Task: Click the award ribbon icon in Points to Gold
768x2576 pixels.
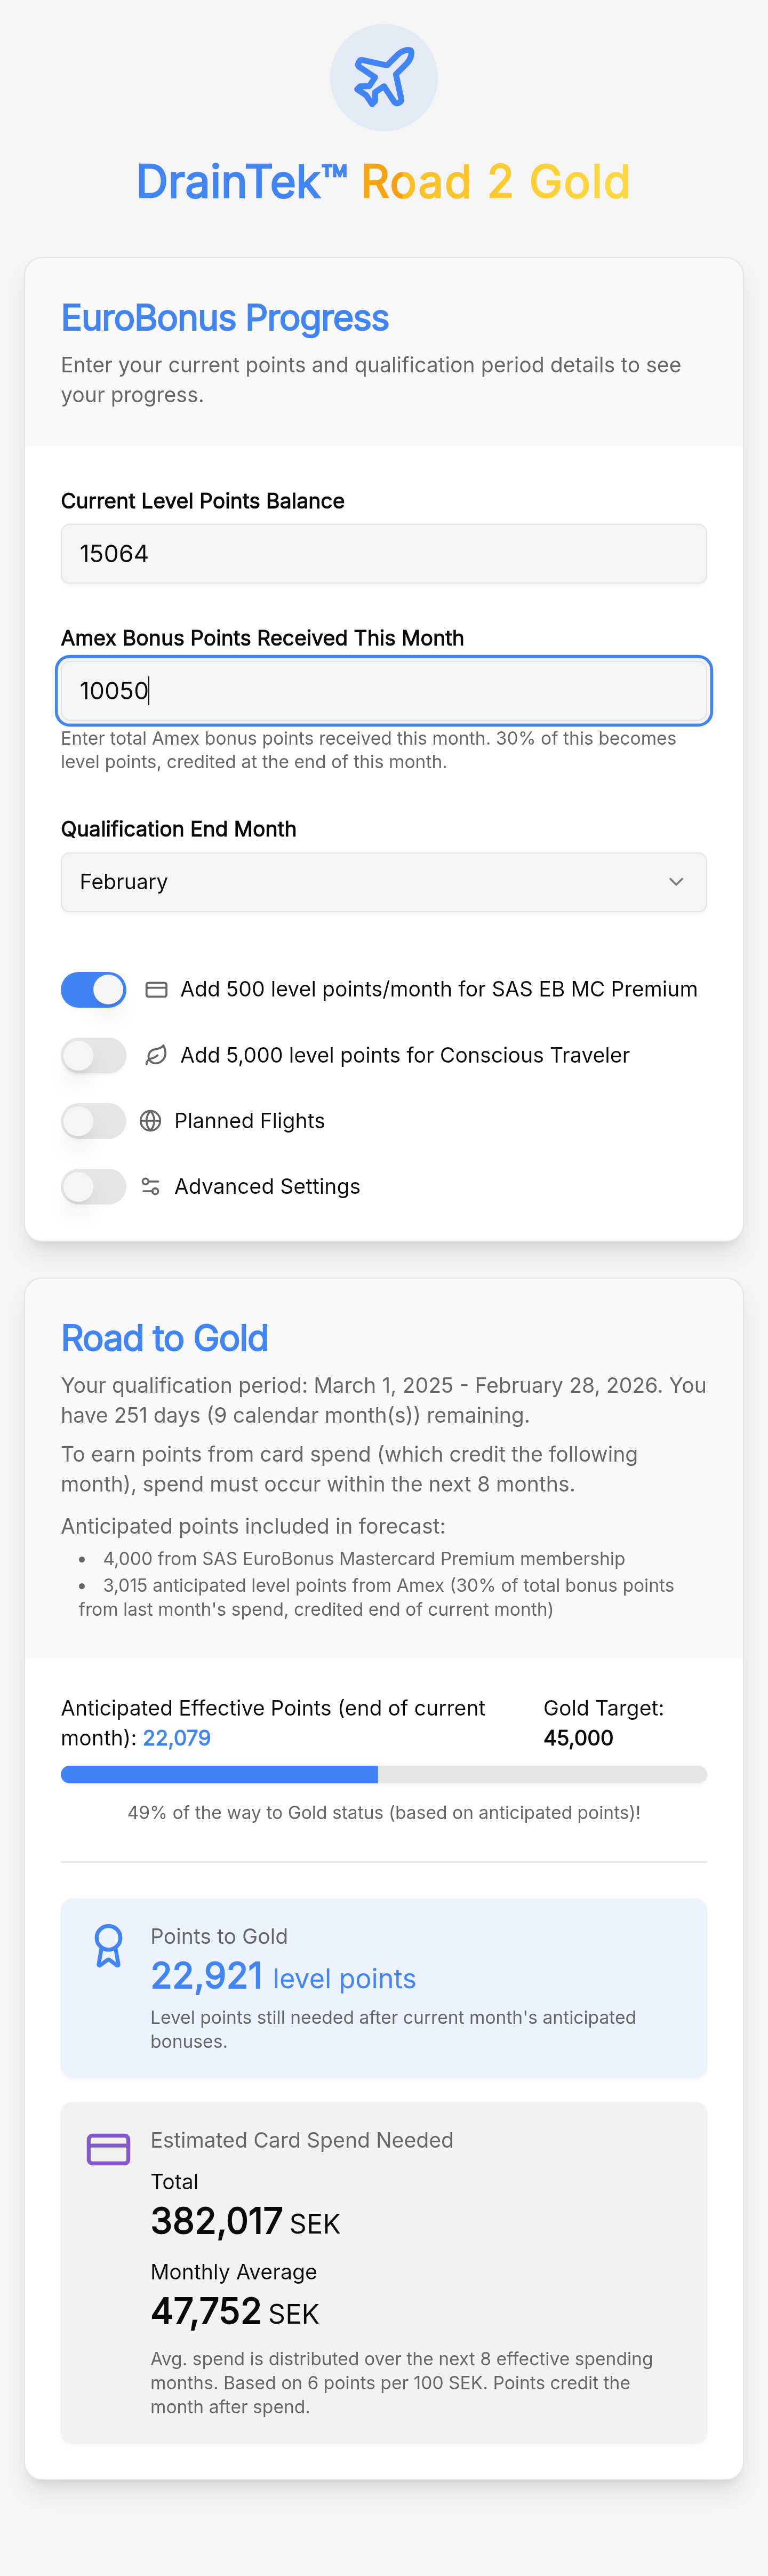Action: 108,1946
